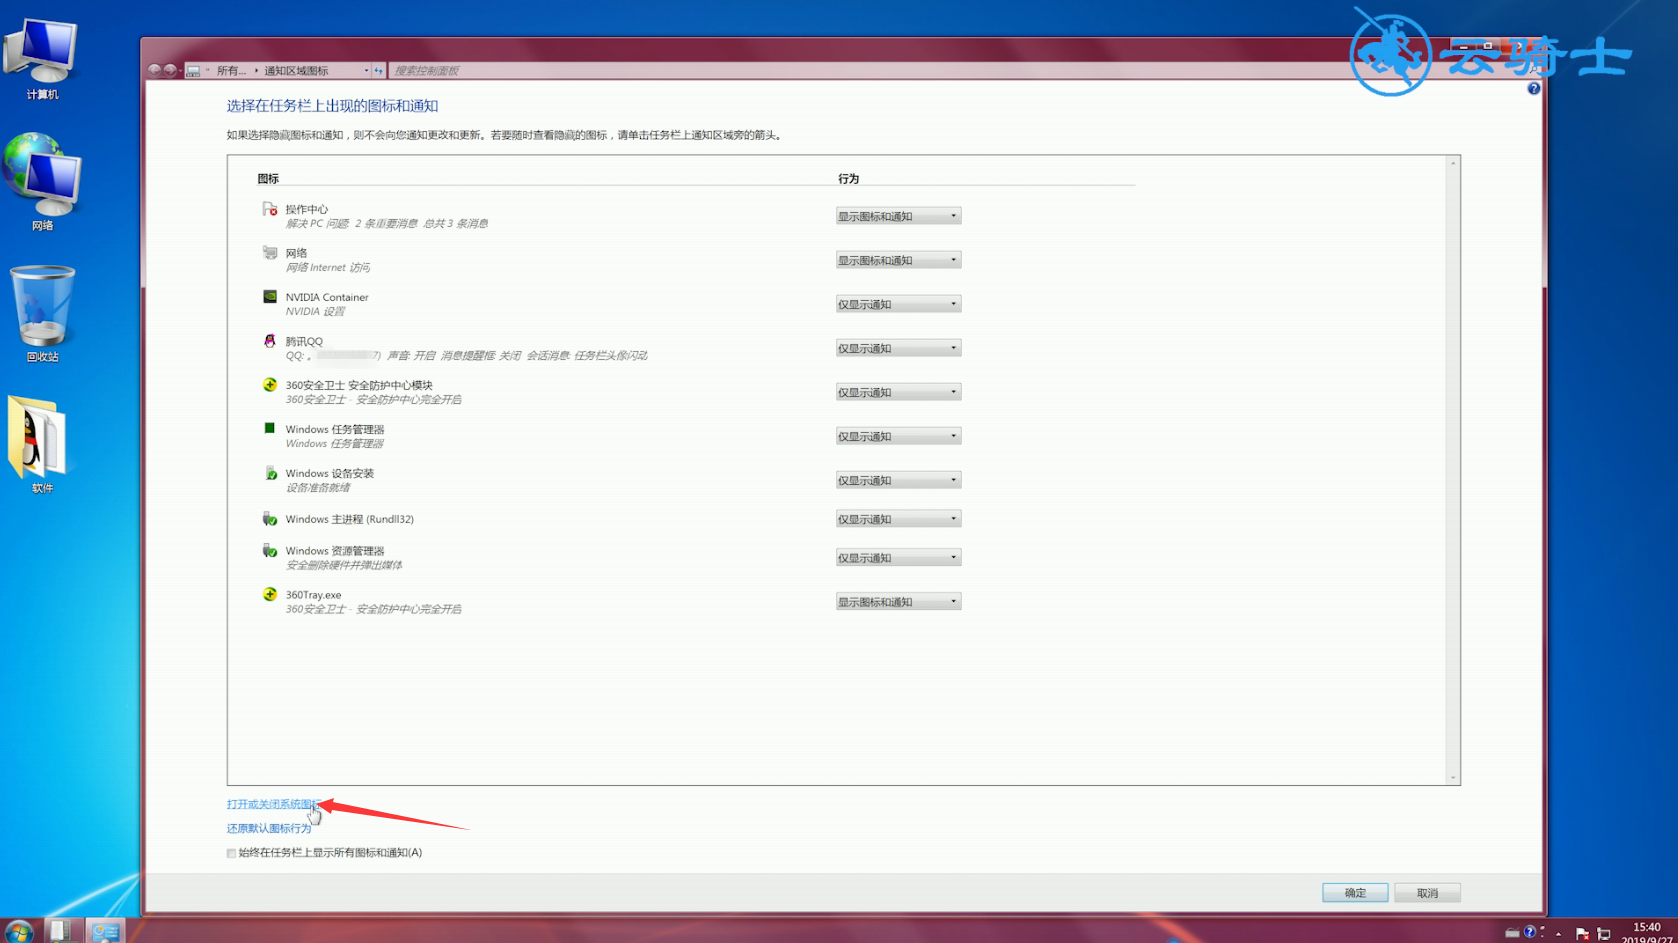Viewport: 1678px width, 943px height.
Task: Expand the address bar history dropdown
Action: click(x=366, y=70)
